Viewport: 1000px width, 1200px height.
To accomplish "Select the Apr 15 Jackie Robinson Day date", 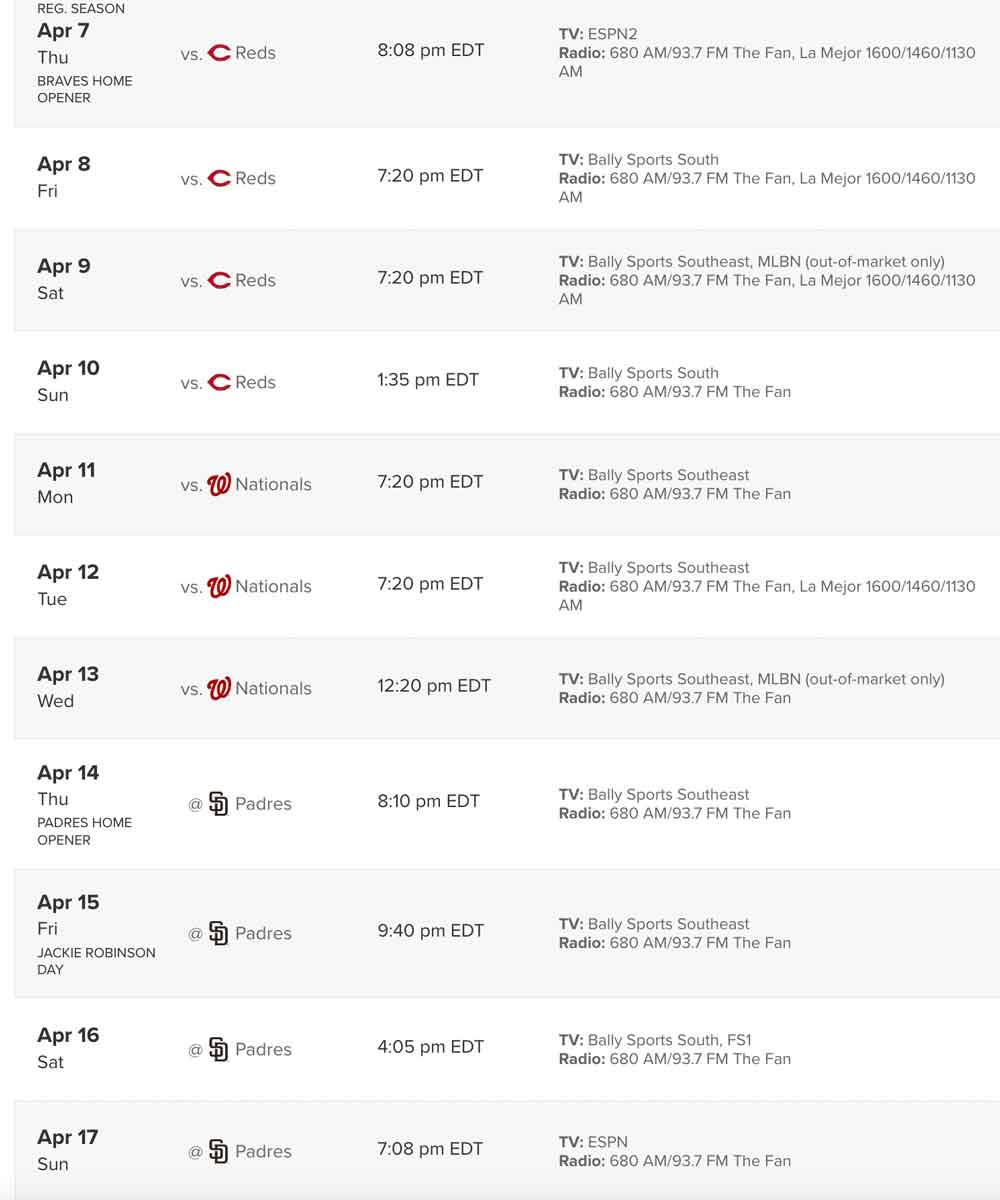I will tap(68, 903).
